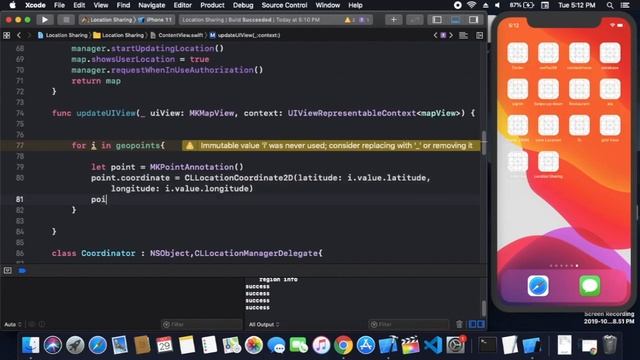The width and height of the screenshot is (640, 360).
Task: Click the console pane scrollbar
Action: (x=484, y=307)
